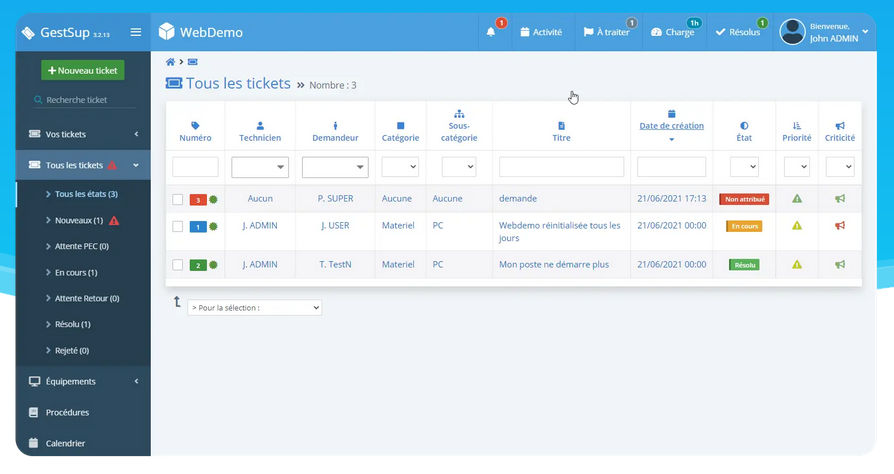Focus the Date de création filter field
894x474 pixels.
672,167
